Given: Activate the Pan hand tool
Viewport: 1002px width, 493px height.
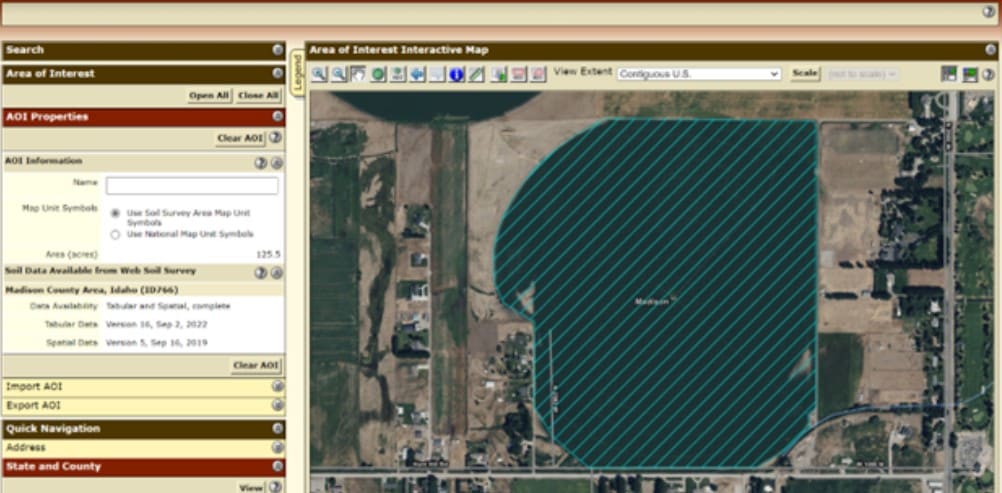Looking at the screenshot, I should [x=358, y=74].
